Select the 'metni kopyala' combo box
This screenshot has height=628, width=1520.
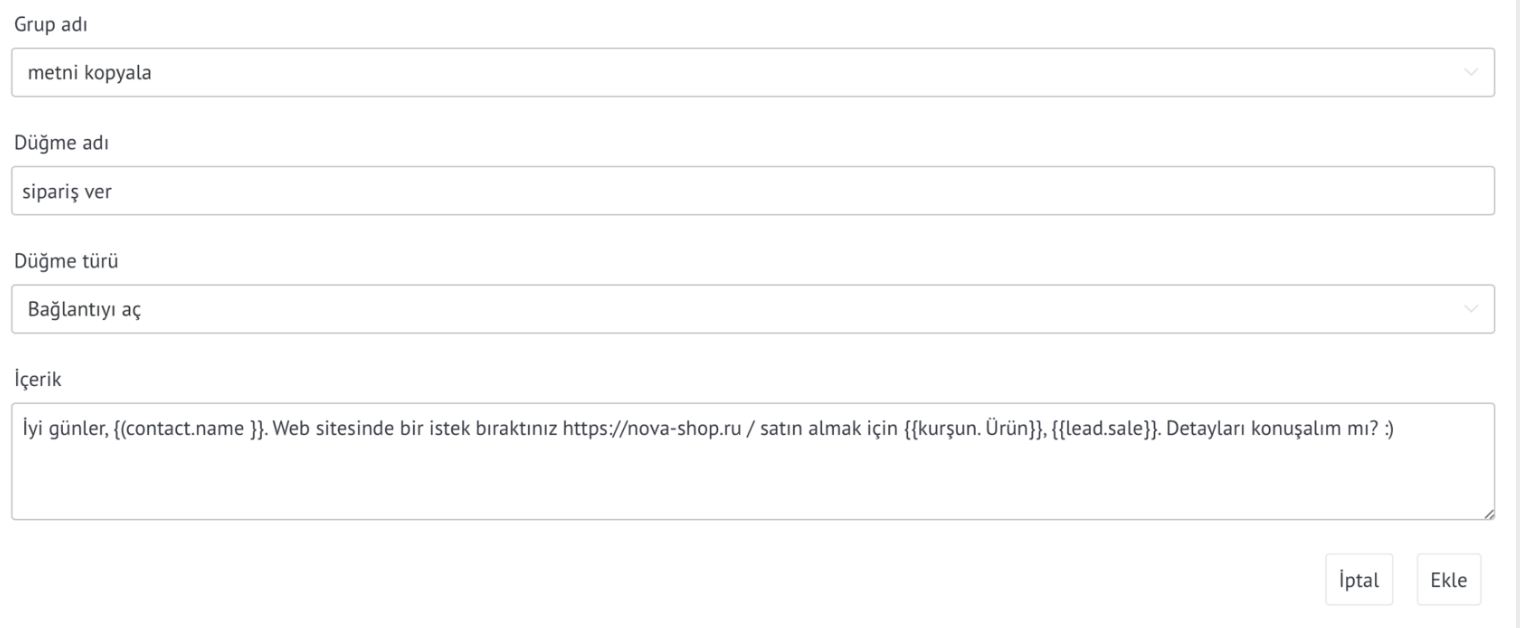(x=753, y=73)
